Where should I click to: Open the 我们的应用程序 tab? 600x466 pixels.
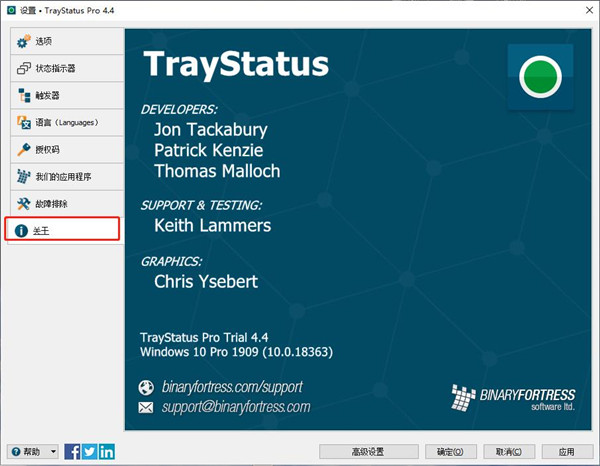point(67,177)
